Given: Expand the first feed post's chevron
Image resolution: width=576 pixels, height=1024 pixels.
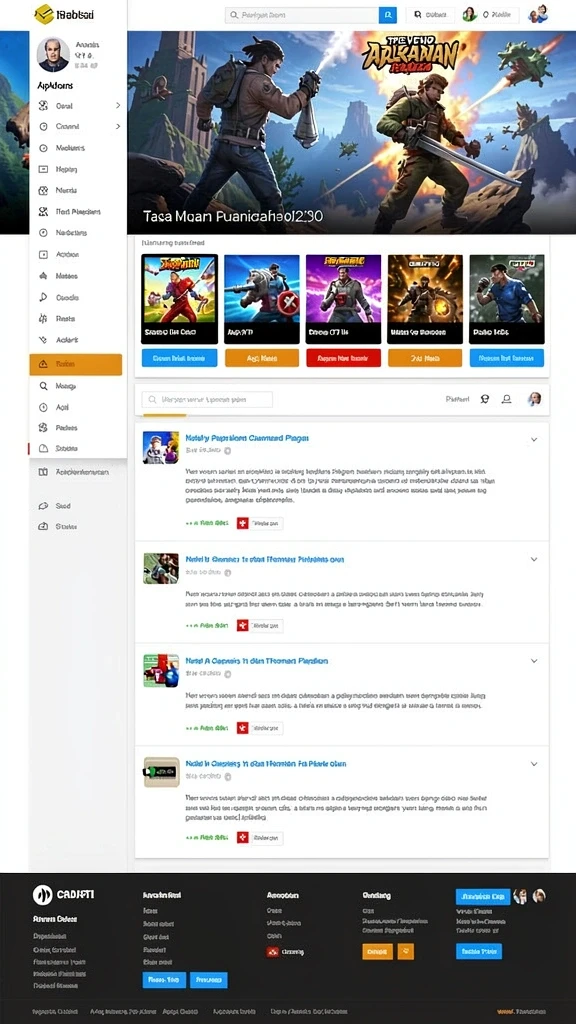Looking at the screenshot, I should [x=534, y=440].
